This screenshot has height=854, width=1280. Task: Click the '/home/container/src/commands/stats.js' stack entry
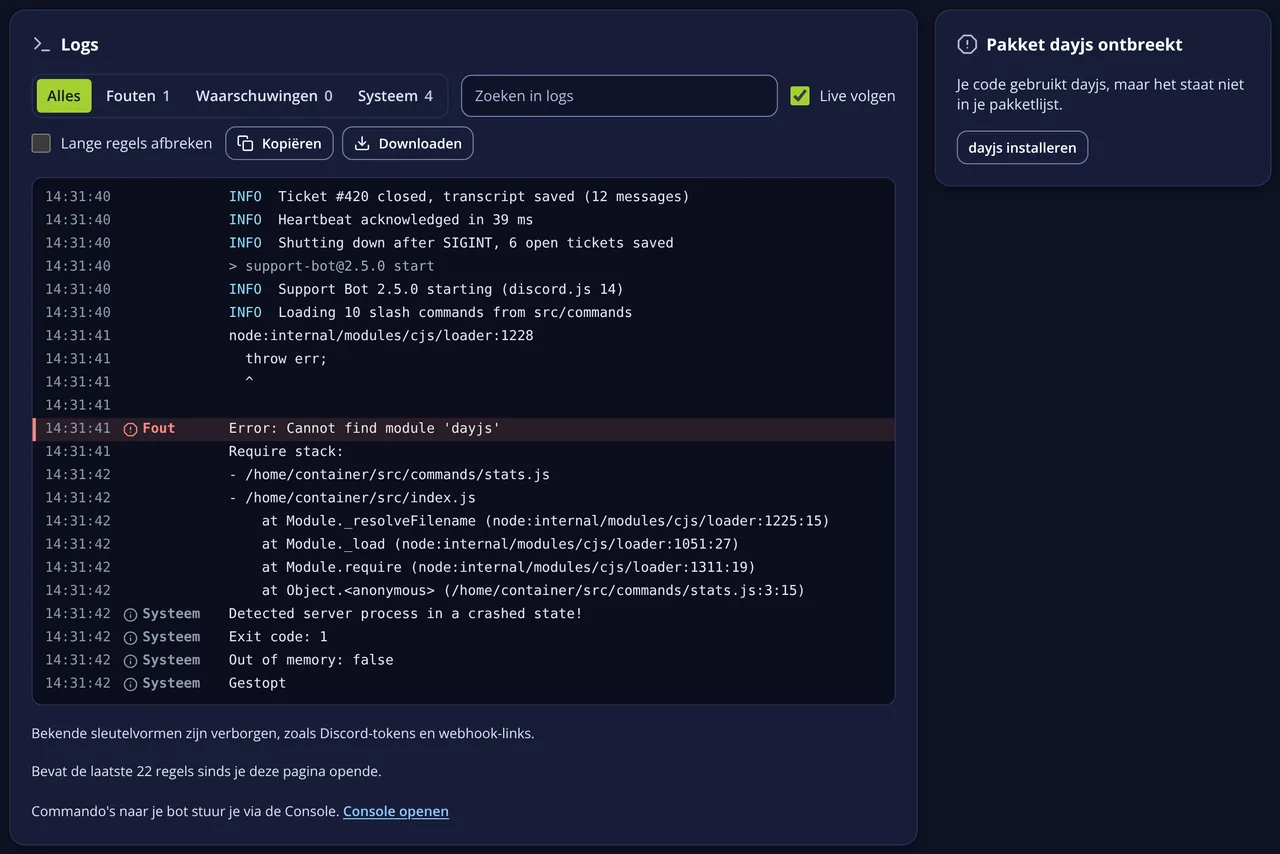click(464, 475)
